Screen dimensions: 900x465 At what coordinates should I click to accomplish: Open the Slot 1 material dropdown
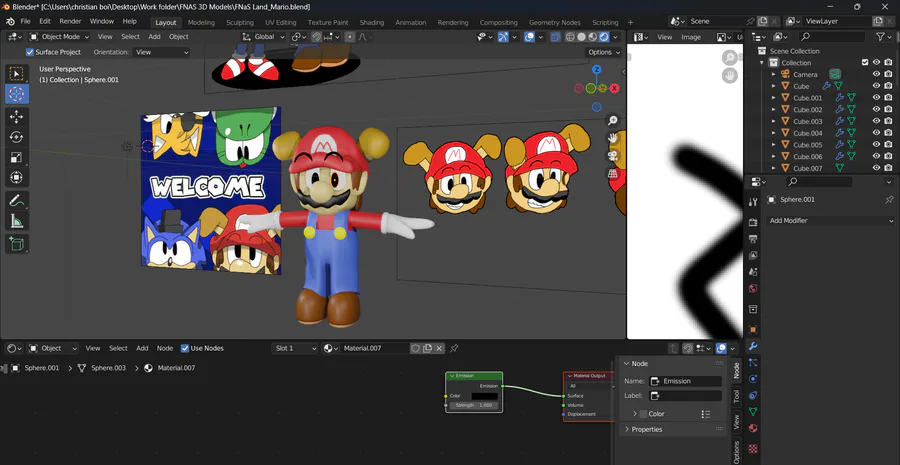click(x=294, y=348)
